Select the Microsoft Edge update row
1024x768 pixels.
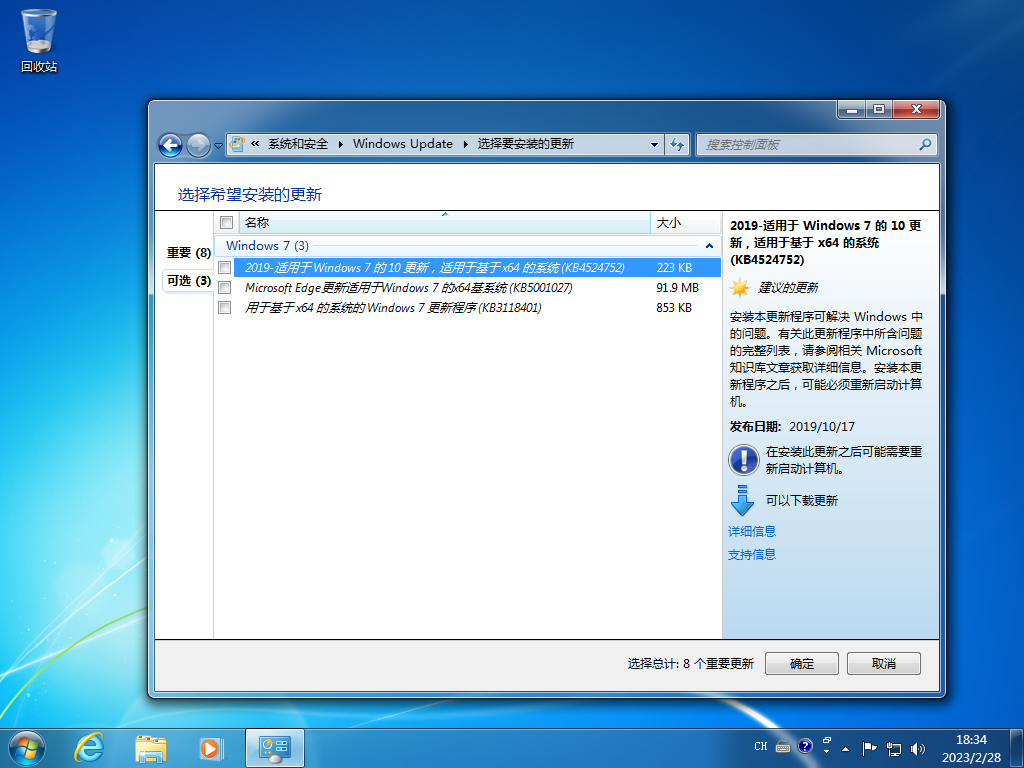tap(468, 287)
